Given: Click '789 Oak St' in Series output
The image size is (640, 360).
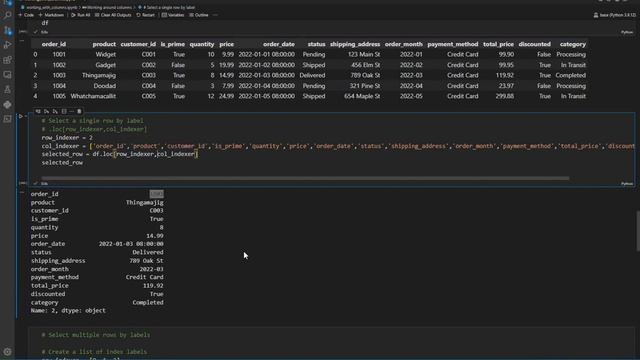Looking at the screenshot, I should 146,261.
